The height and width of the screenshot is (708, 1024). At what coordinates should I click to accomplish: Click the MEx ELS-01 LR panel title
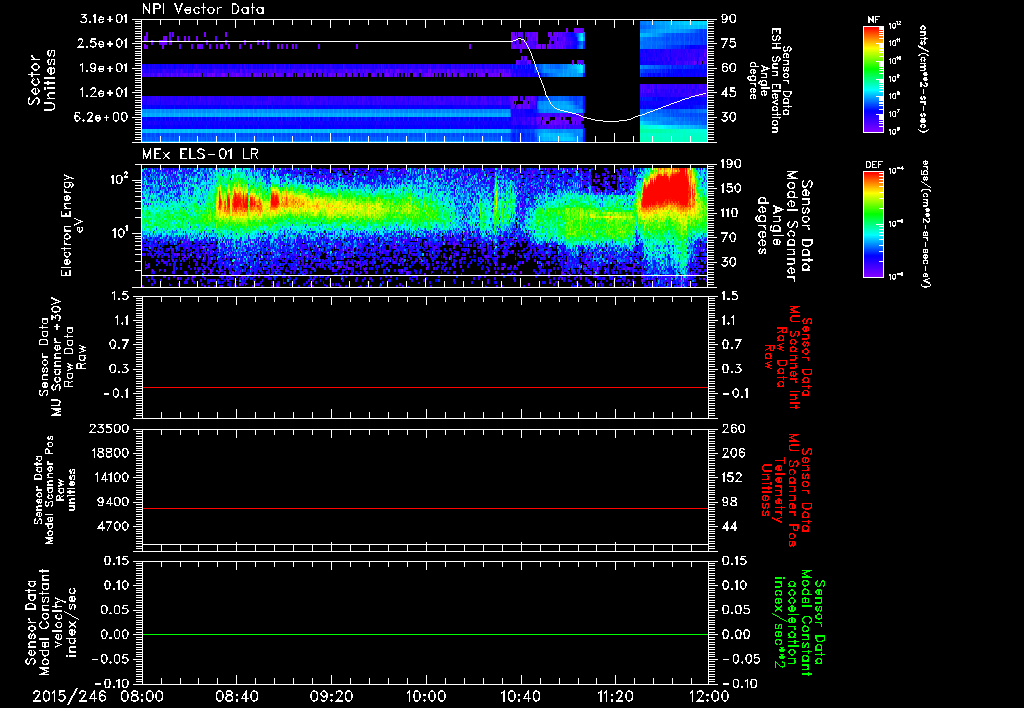pyautogui.click(x=200, y=154)
